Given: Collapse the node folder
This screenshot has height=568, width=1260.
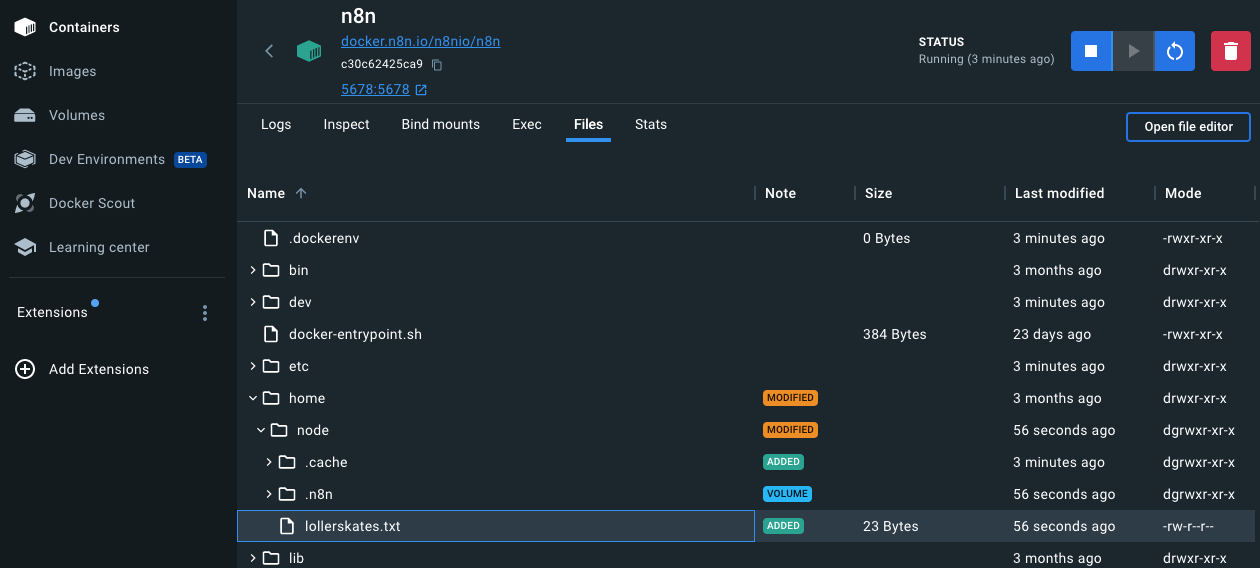Looking at the screenshot, I should coord(261,430).
